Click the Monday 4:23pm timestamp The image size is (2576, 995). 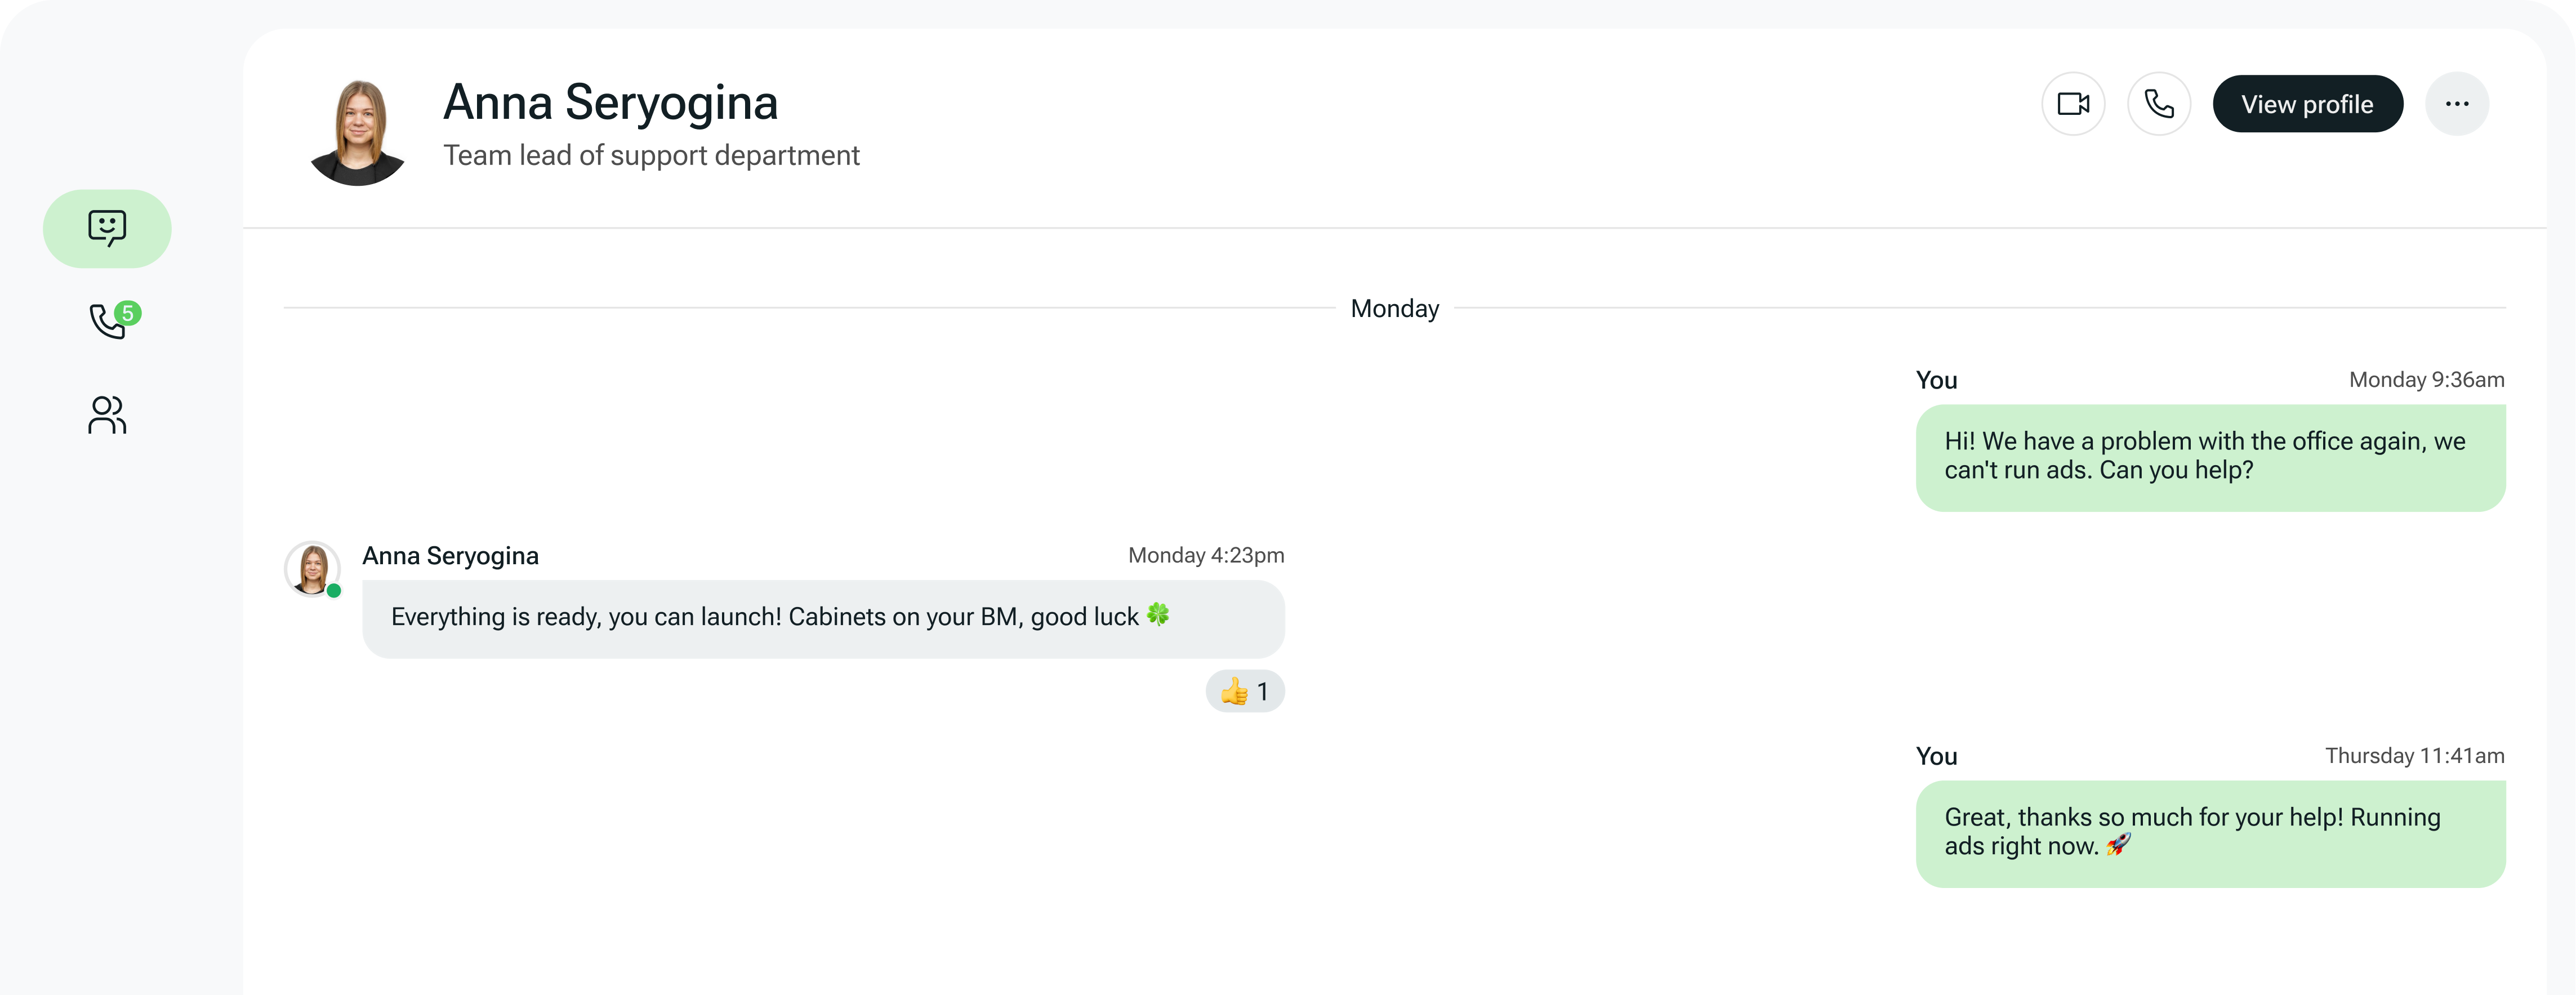point(1206,556)
